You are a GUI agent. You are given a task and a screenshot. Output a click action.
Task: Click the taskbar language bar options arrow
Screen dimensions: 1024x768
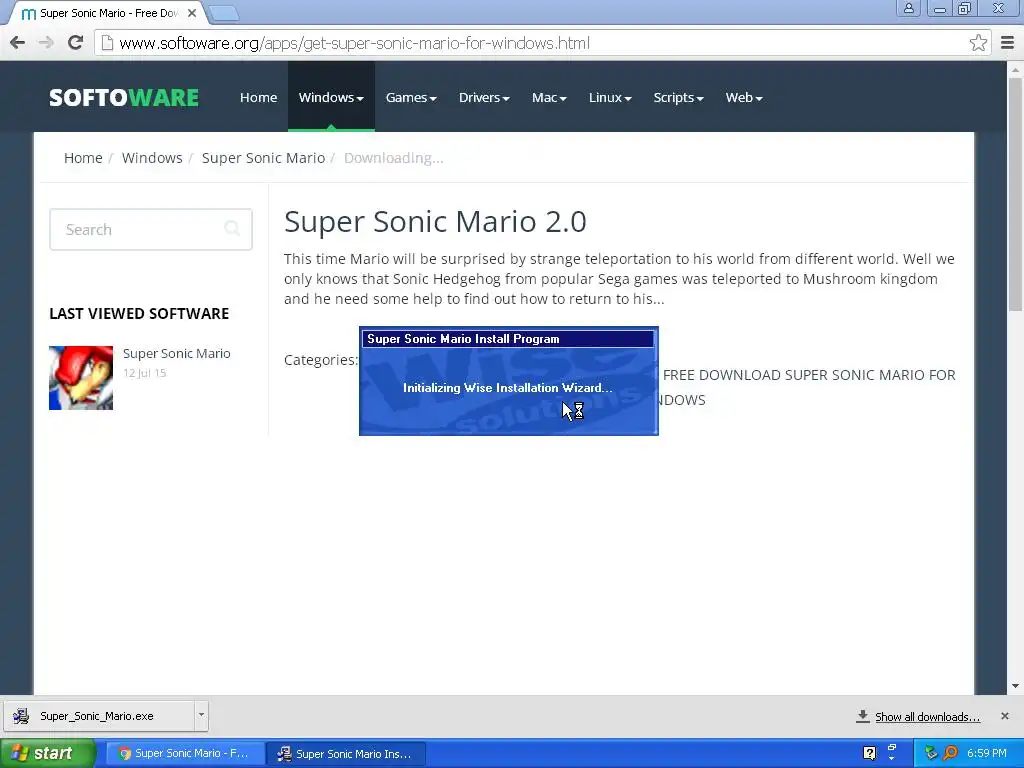892,759
